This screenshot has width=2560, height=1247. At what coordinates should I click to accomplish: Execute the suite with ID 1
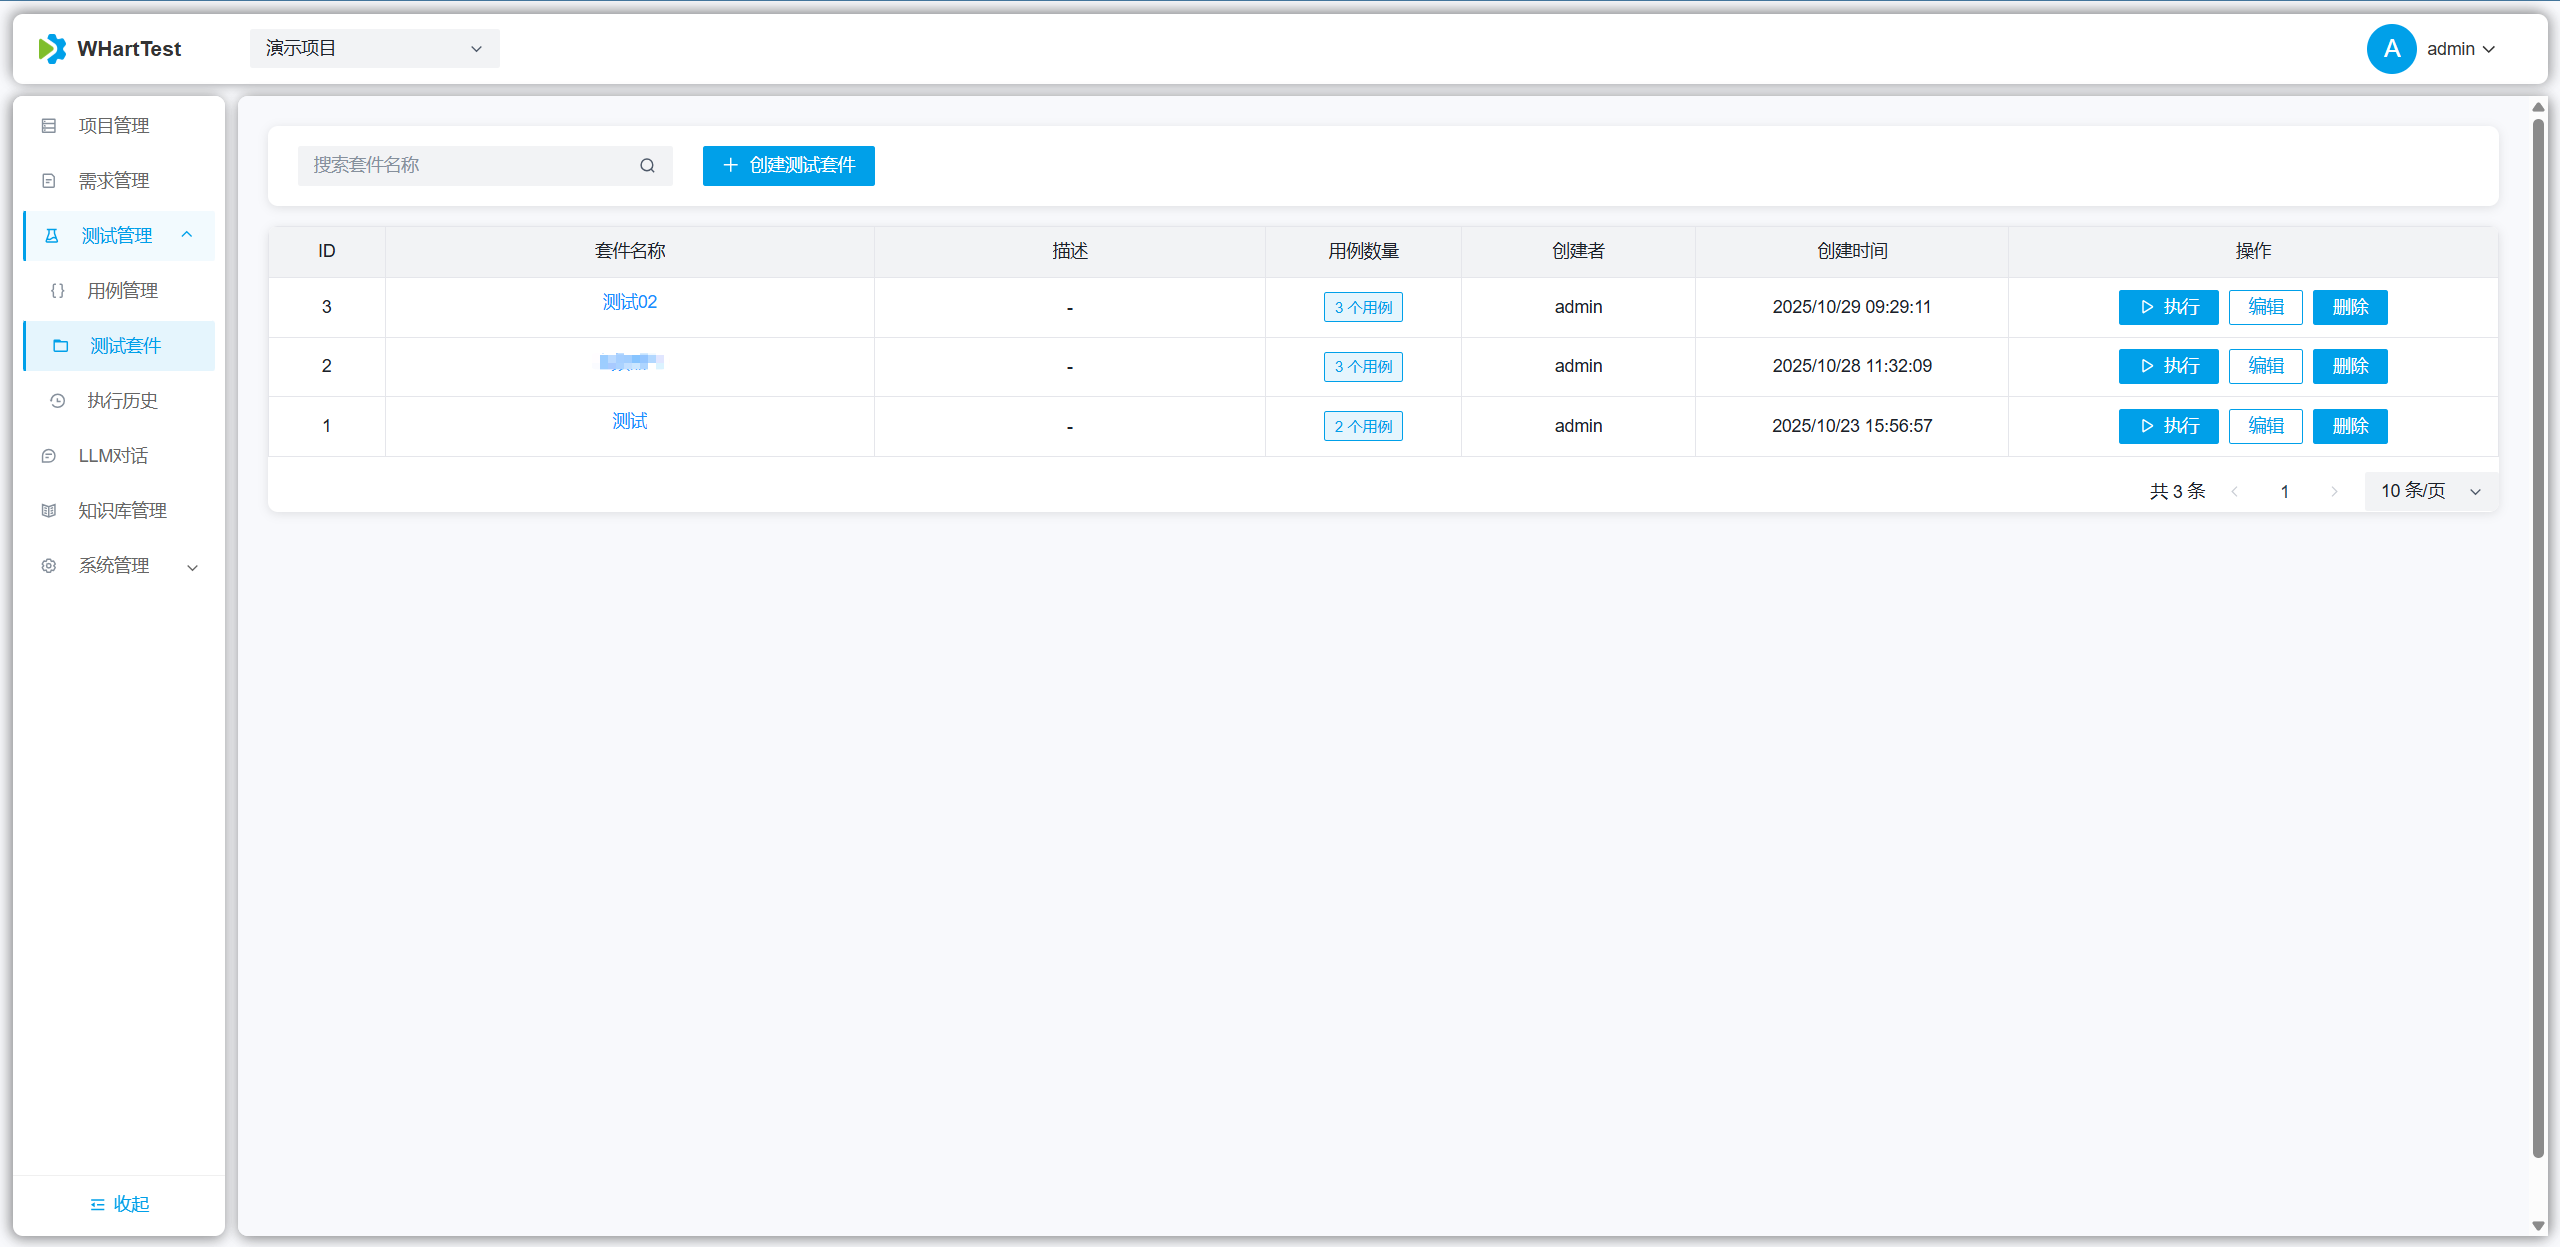click(2168, 426)
